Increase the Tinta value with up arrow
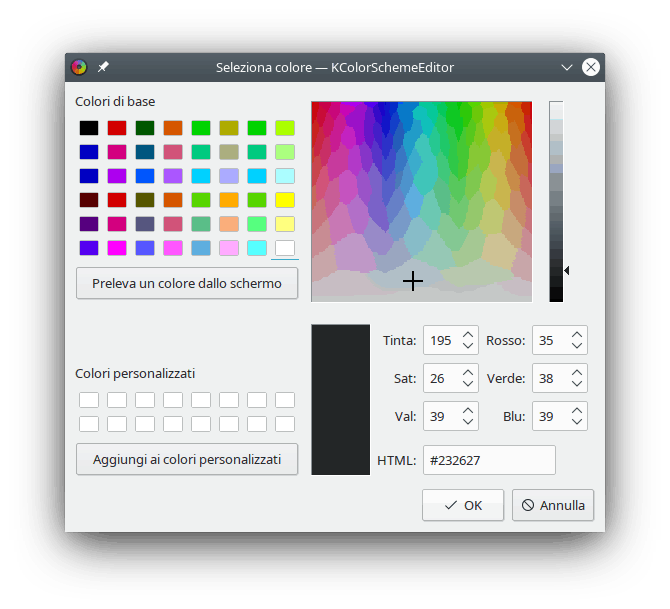The image size is (670, 609). tap(468, 335)
